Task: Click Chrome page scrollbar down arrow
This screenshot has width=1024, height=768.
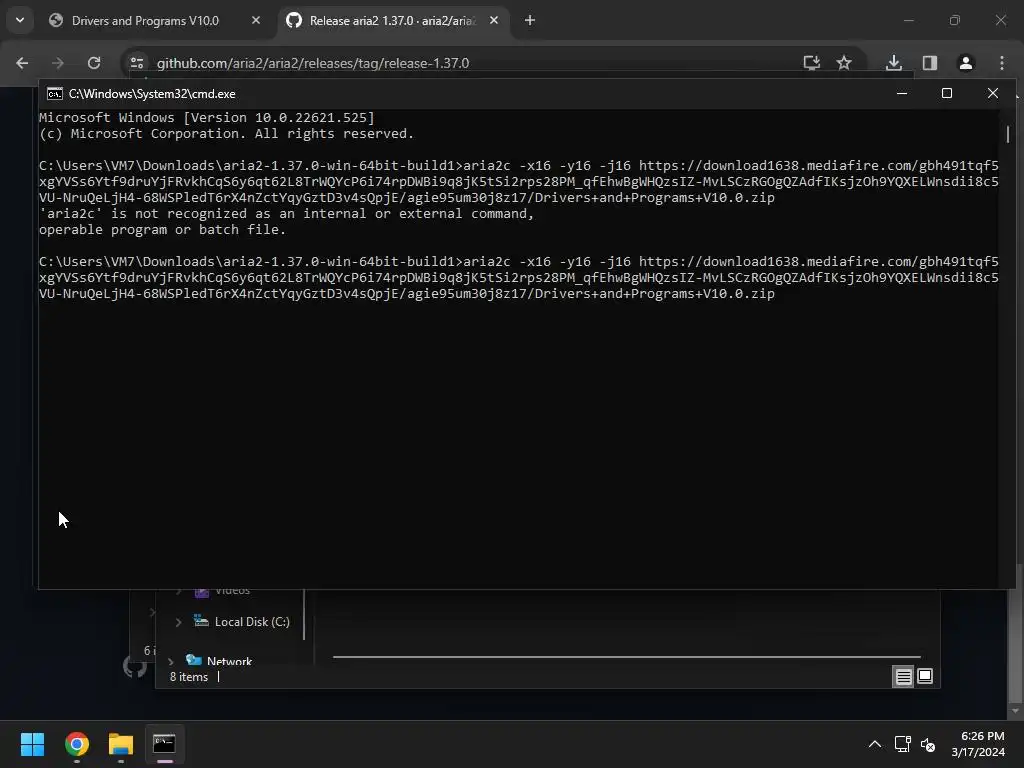Action: coord(1014,711)
